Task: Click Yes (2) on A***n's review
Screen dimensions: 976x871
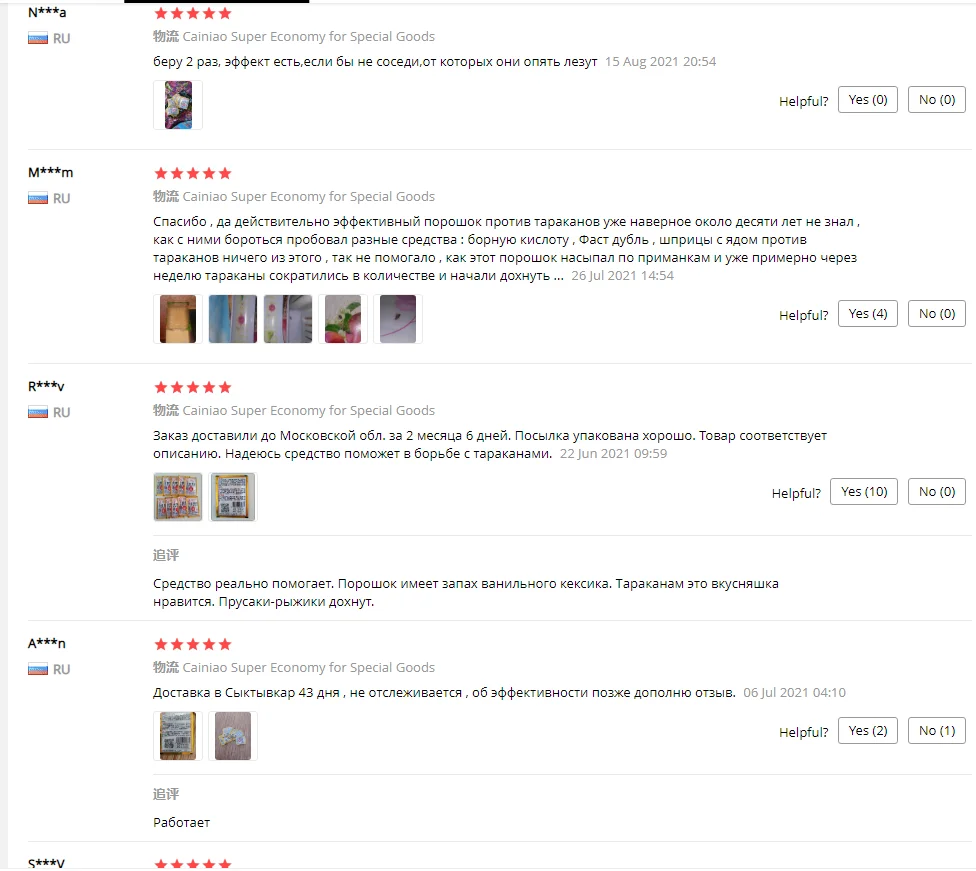Action: pyautogui.click(x=867, y=730)
